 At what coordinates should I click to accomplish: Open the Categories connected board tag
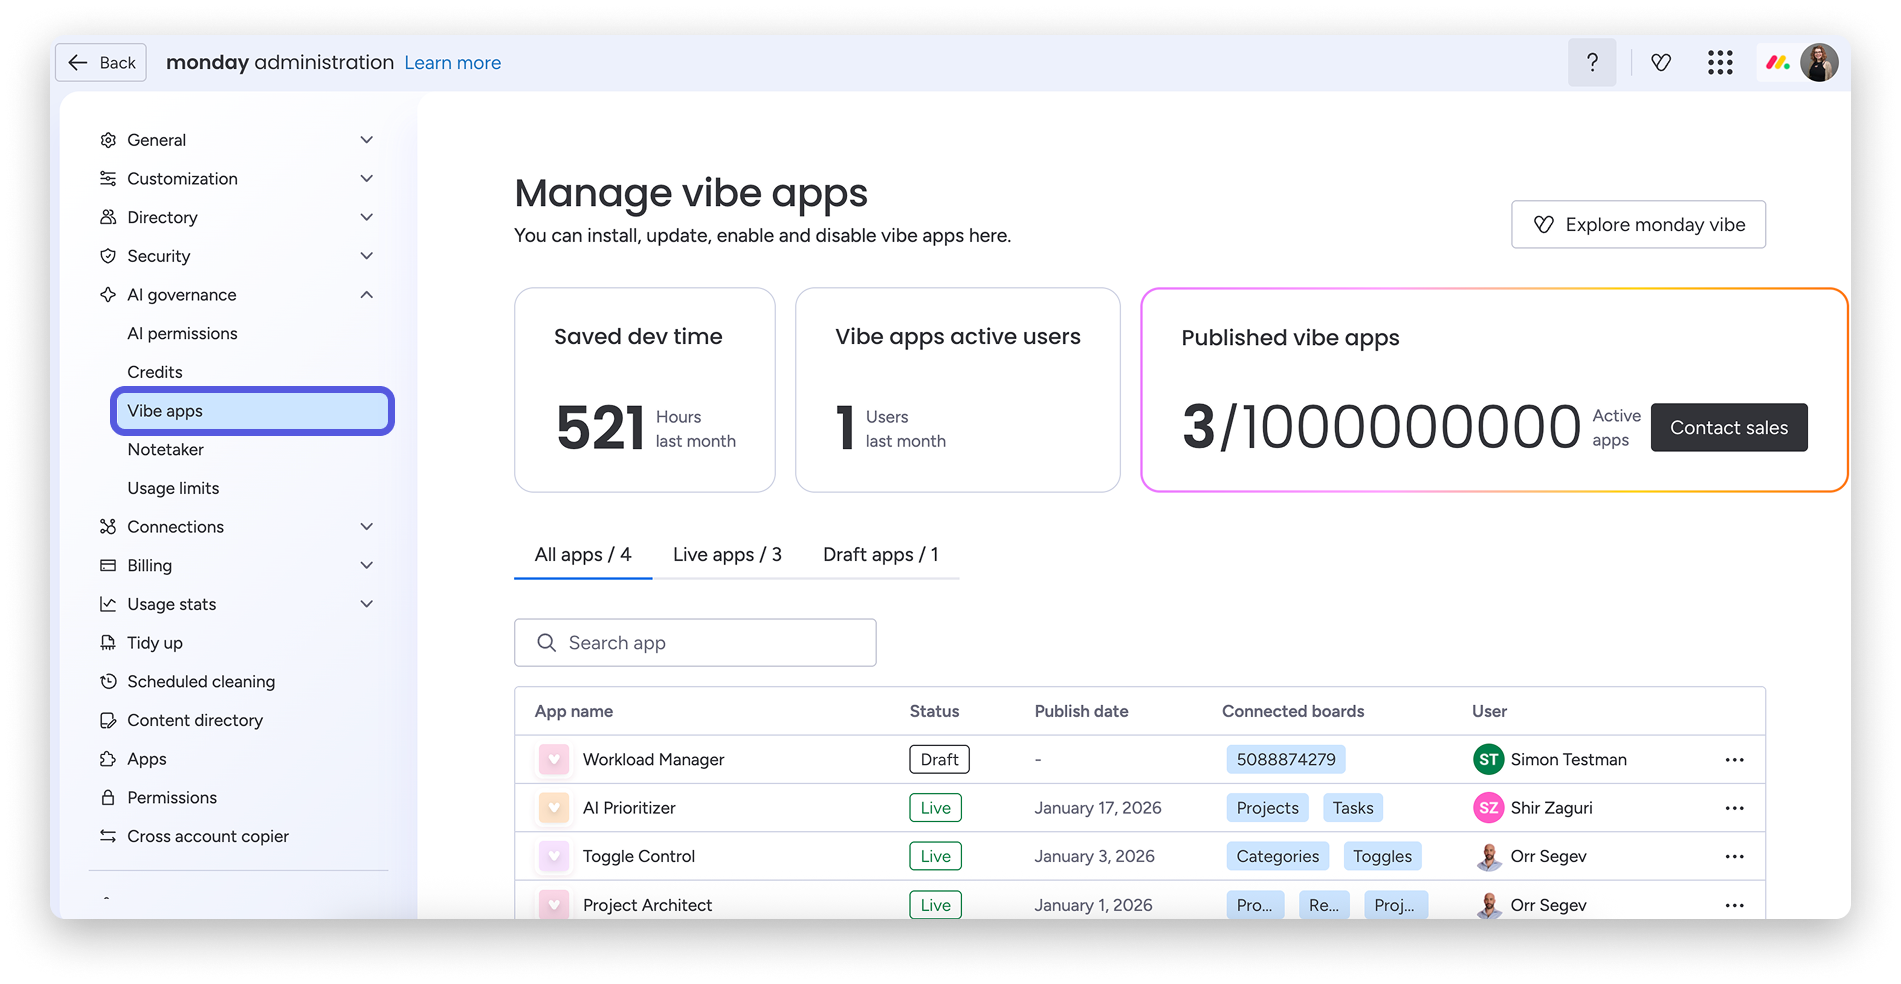[x=1278, y=857]
